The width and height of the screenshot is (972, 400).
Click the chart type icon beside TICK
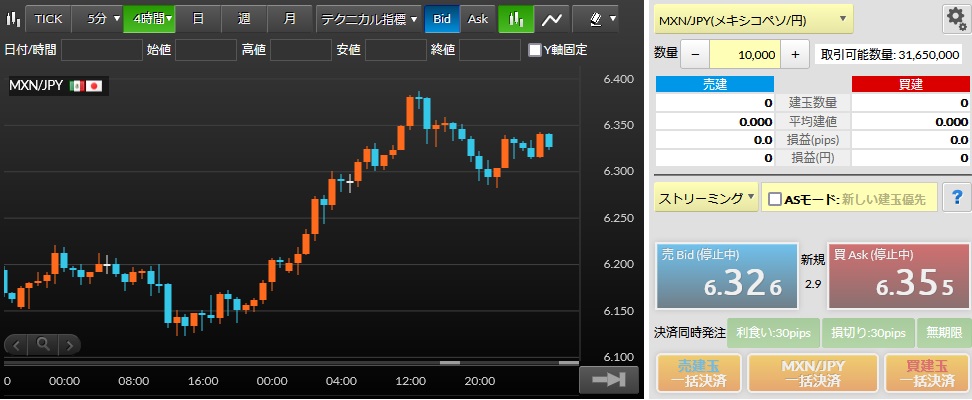[x=12, y=19]
